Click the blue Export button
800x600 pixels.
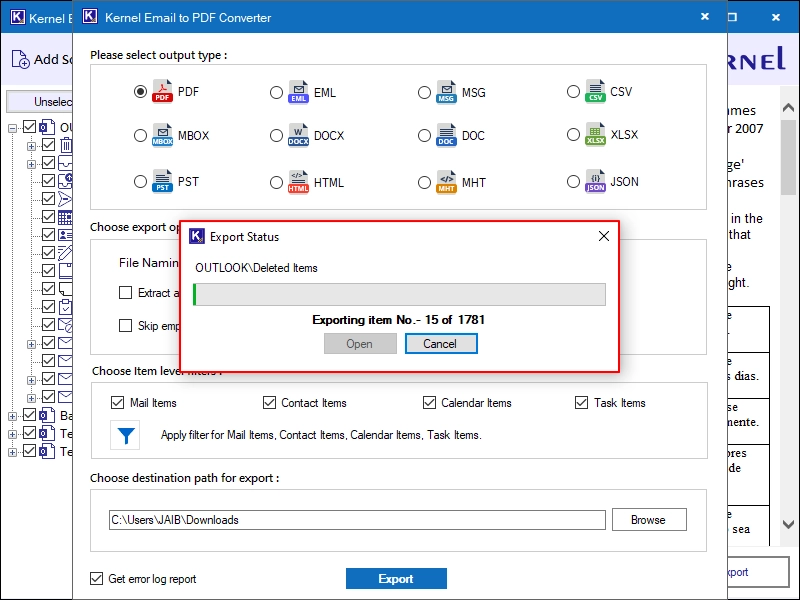pyautogui.click(x=396, y=578)
